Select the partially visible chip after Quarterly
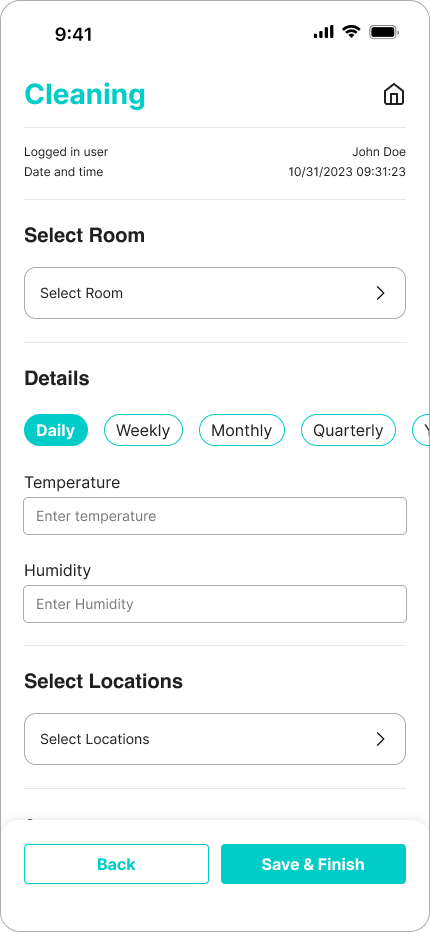Viewport: 430px width, 932px height. coord(421,430)
